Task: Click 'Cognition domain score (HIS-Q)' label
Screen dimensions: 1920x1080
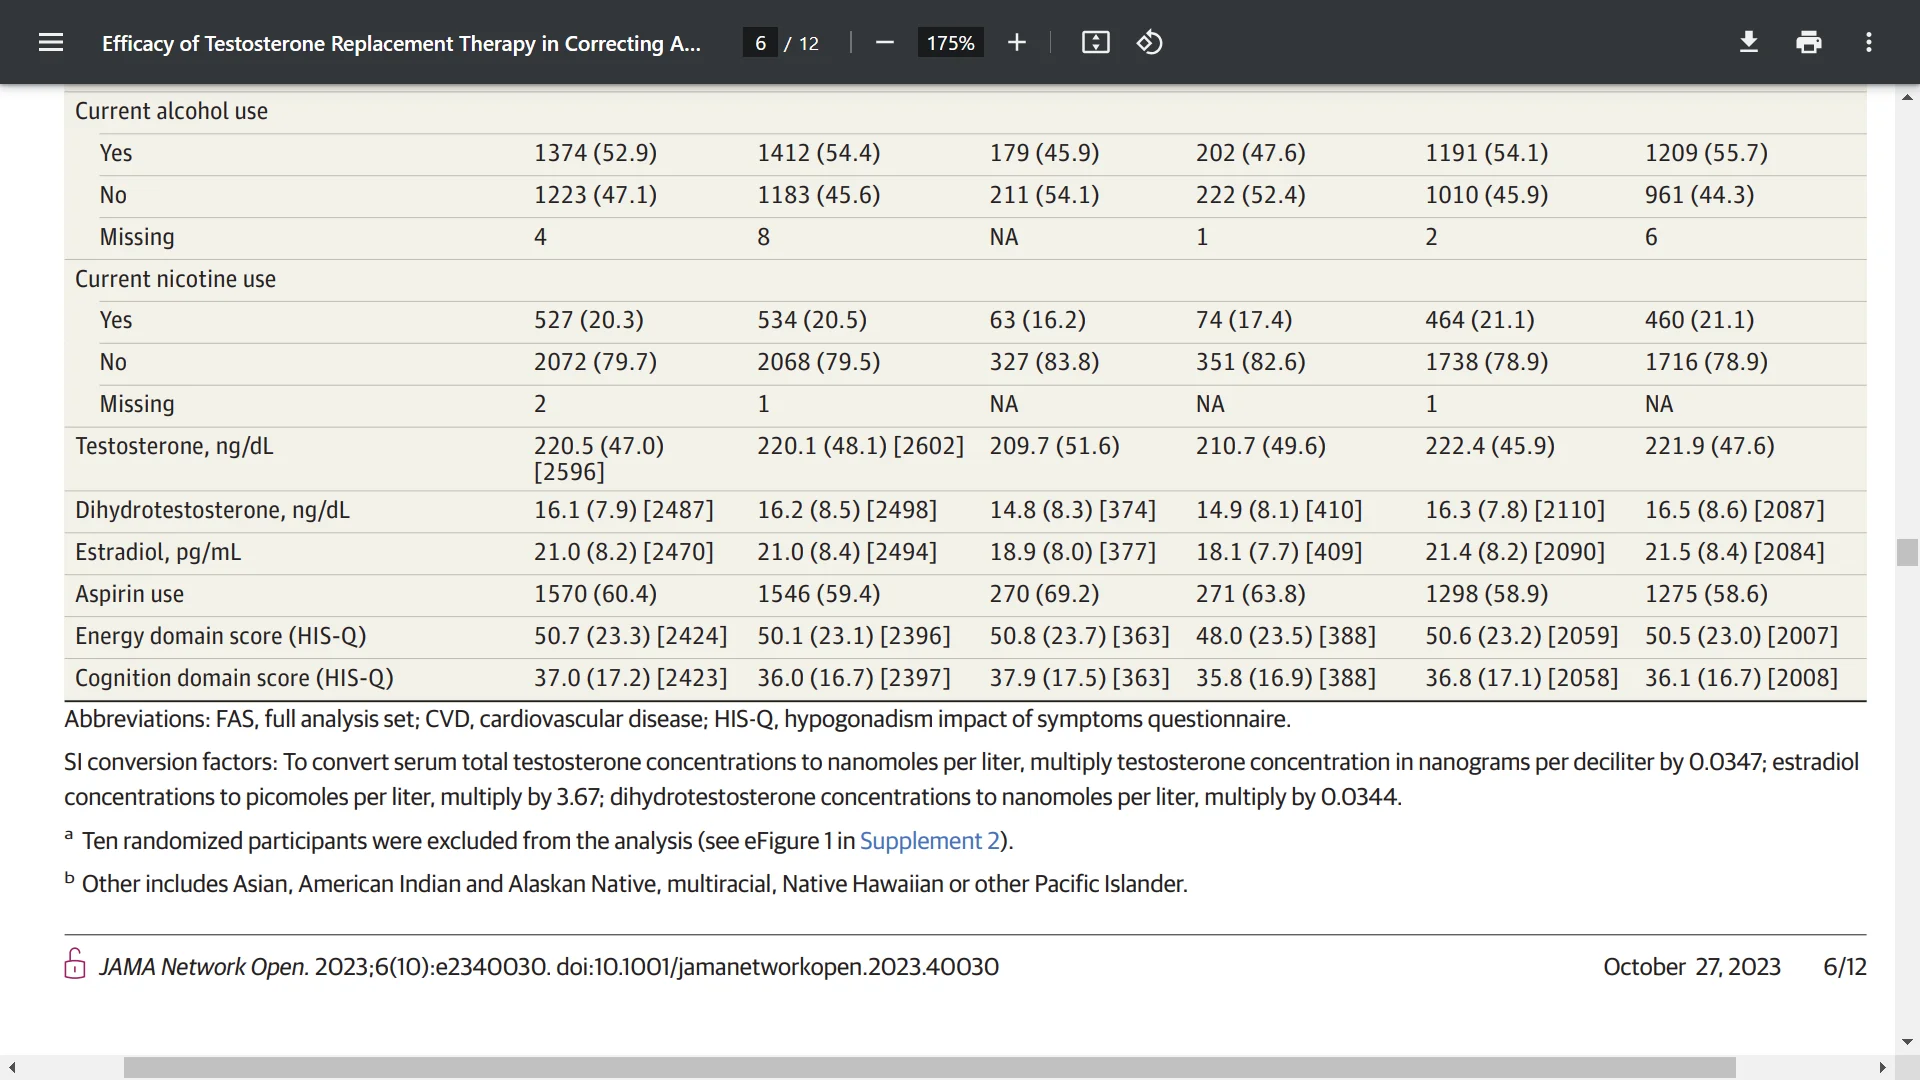Action: pos(234,678)
